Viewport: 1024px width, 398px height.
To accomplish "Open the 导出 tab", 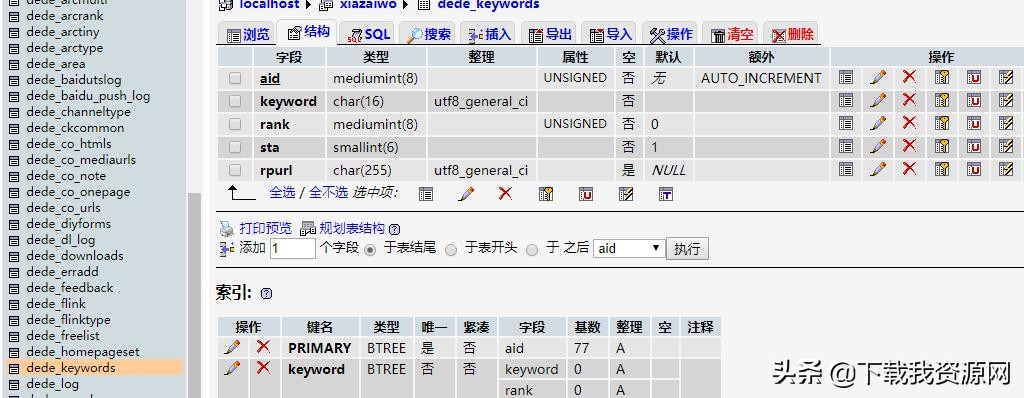I will pos(550,35).
